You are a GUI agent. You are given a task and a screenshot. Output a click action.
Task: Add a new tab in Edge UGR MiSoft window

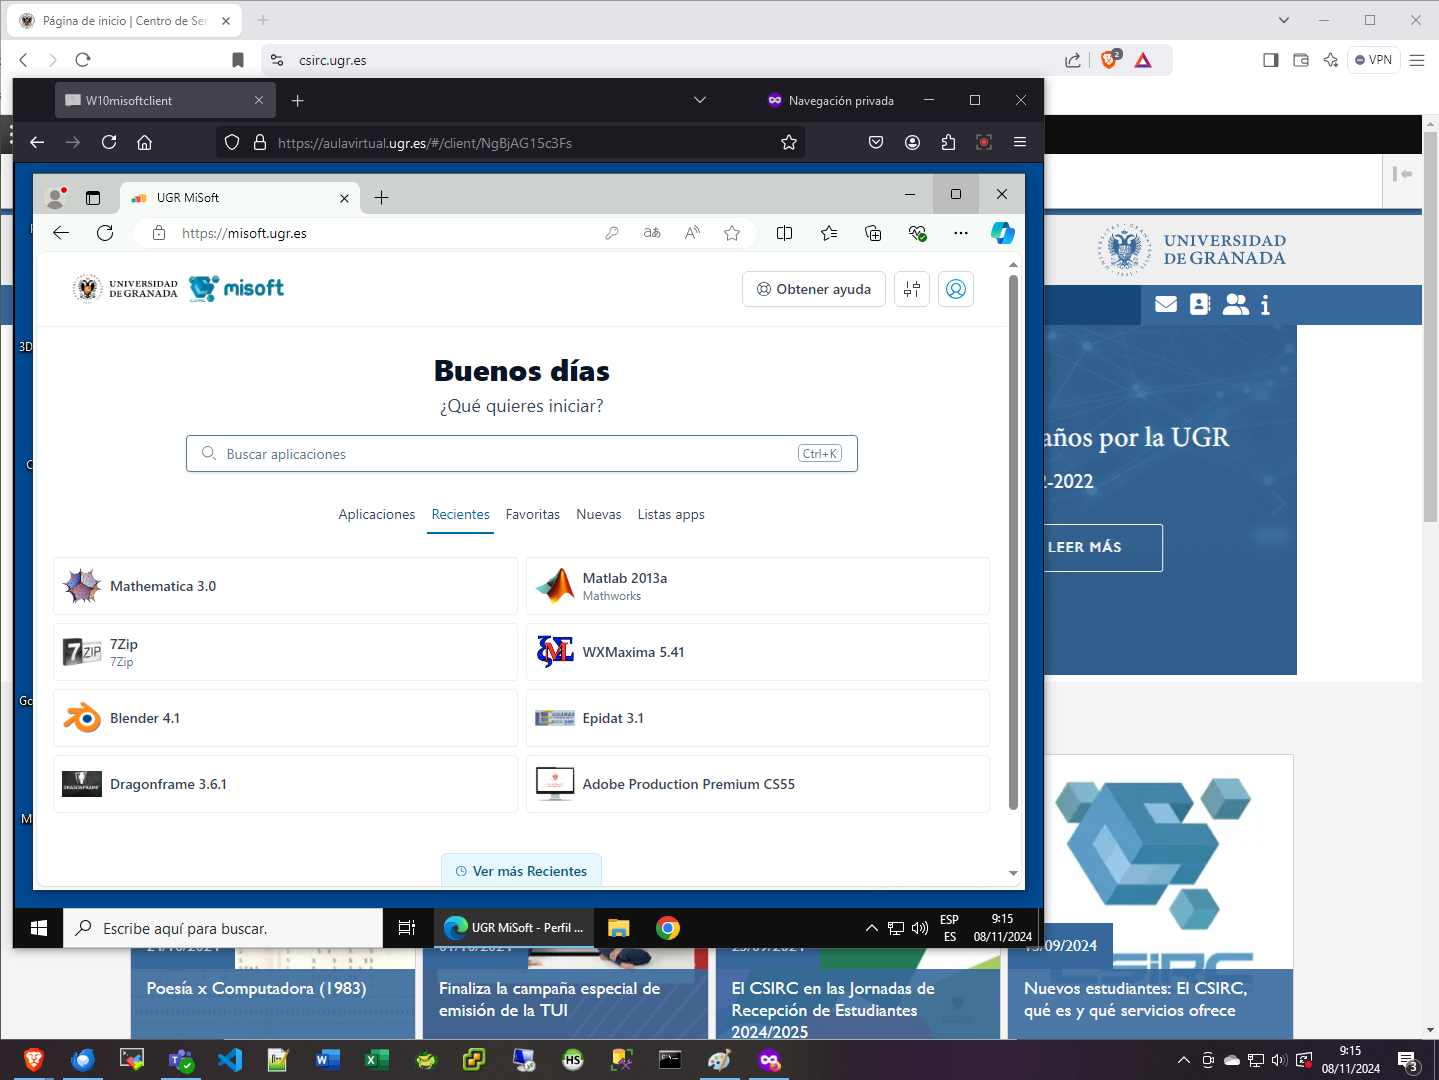tap(381, 198)
